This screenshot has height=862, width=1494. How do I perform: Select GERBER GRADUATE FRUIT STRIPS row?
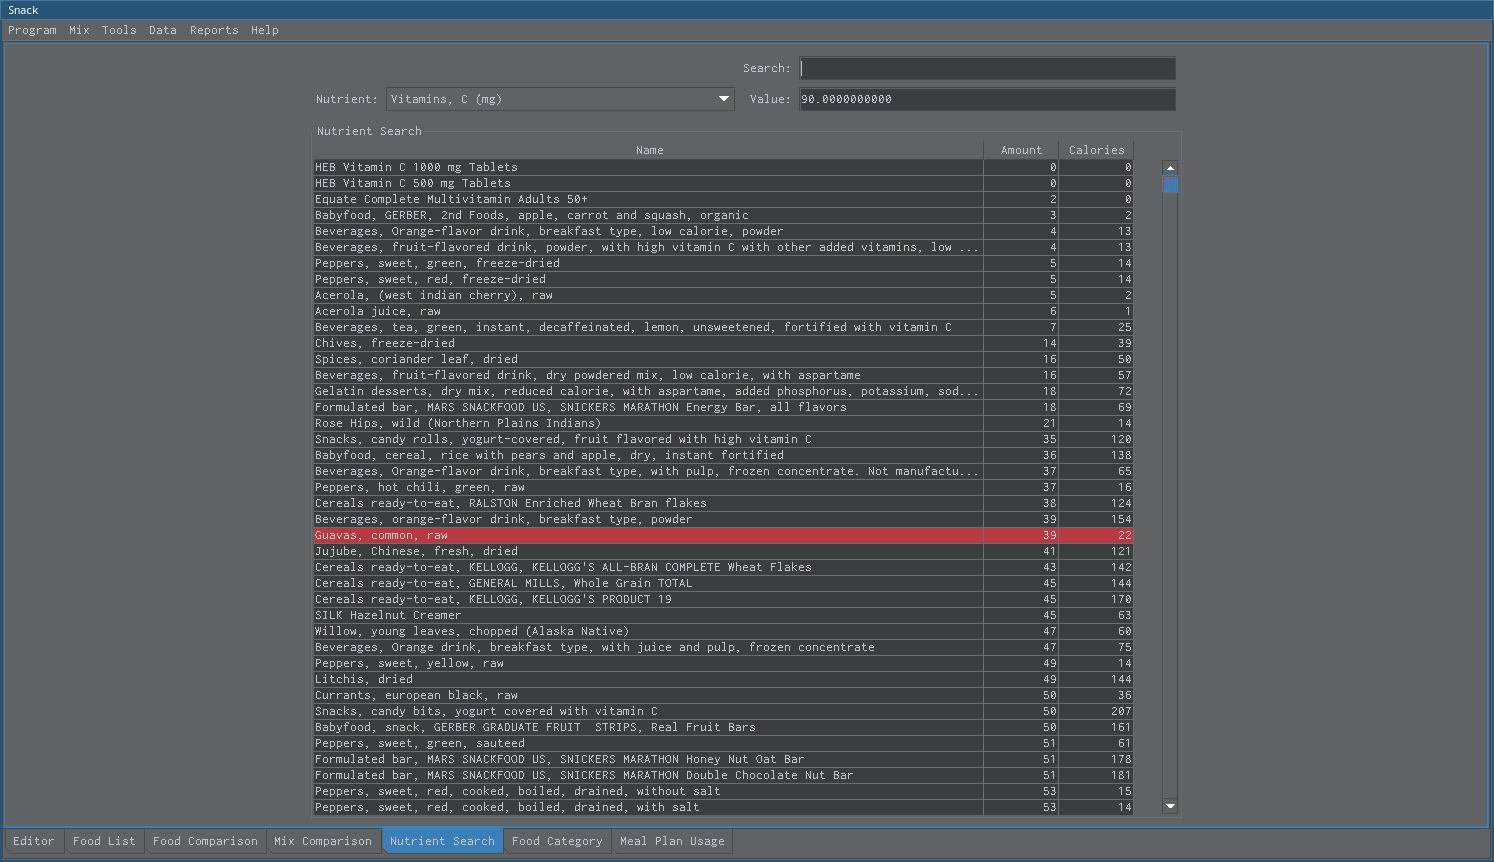[723, 727]
